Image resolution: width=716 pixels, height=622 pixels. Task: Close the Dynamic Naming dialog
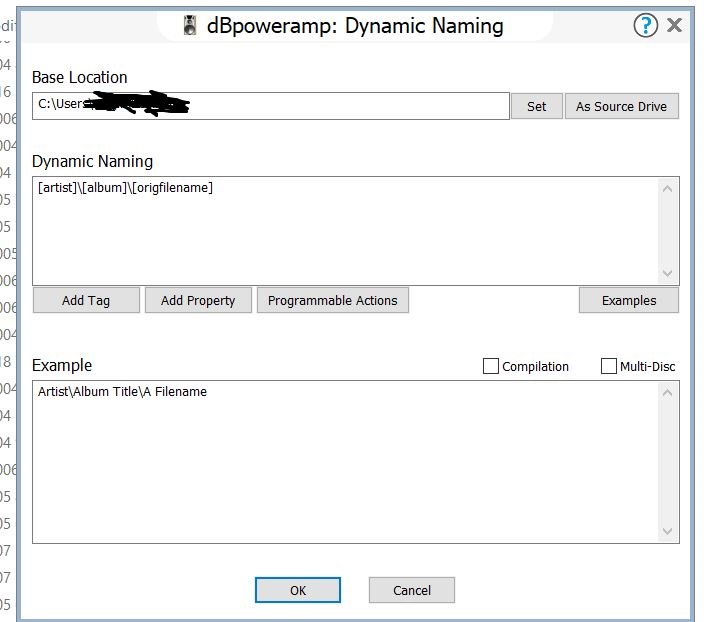pos(675,26)
